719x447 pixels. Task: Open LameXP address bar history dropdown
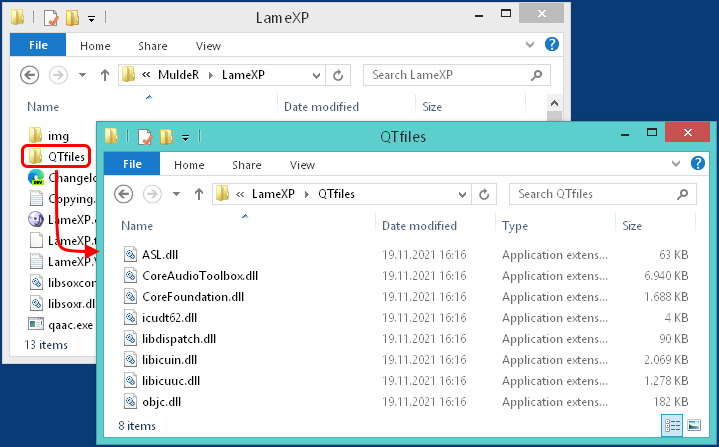point(316,76)
